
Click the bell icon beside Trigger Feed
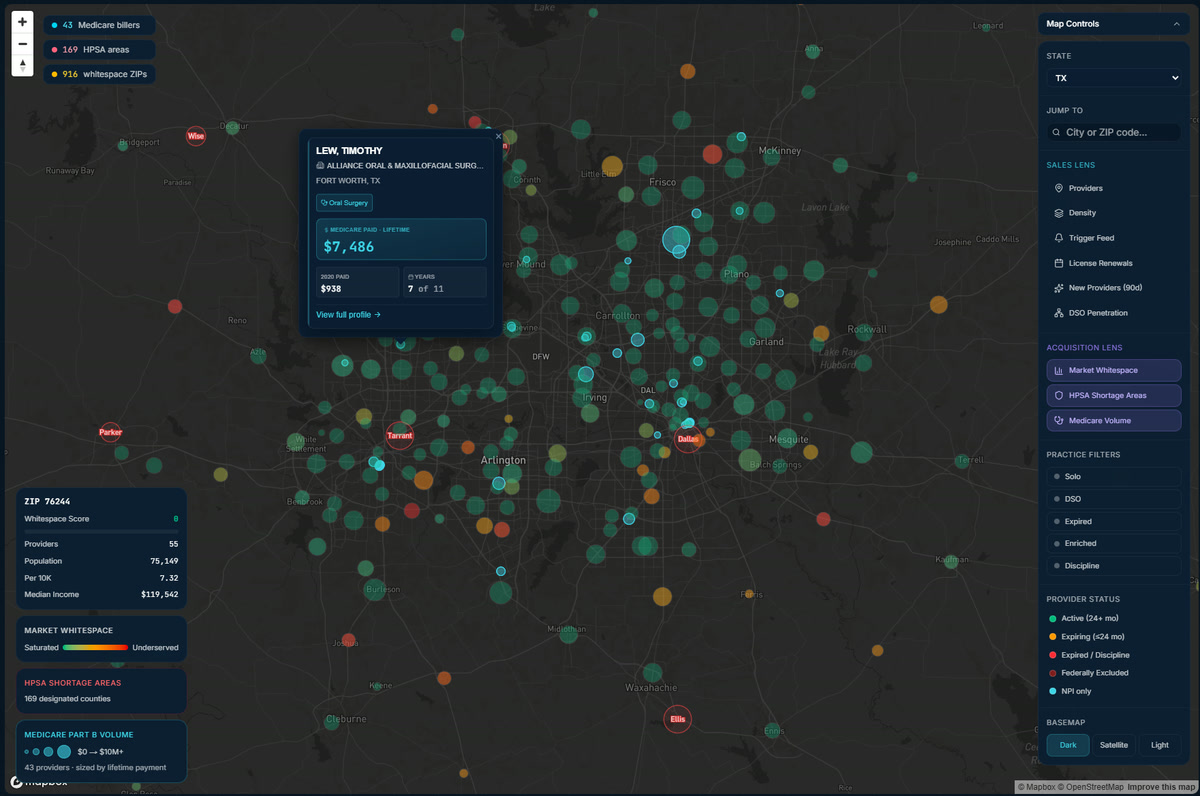click(1059, 238)
